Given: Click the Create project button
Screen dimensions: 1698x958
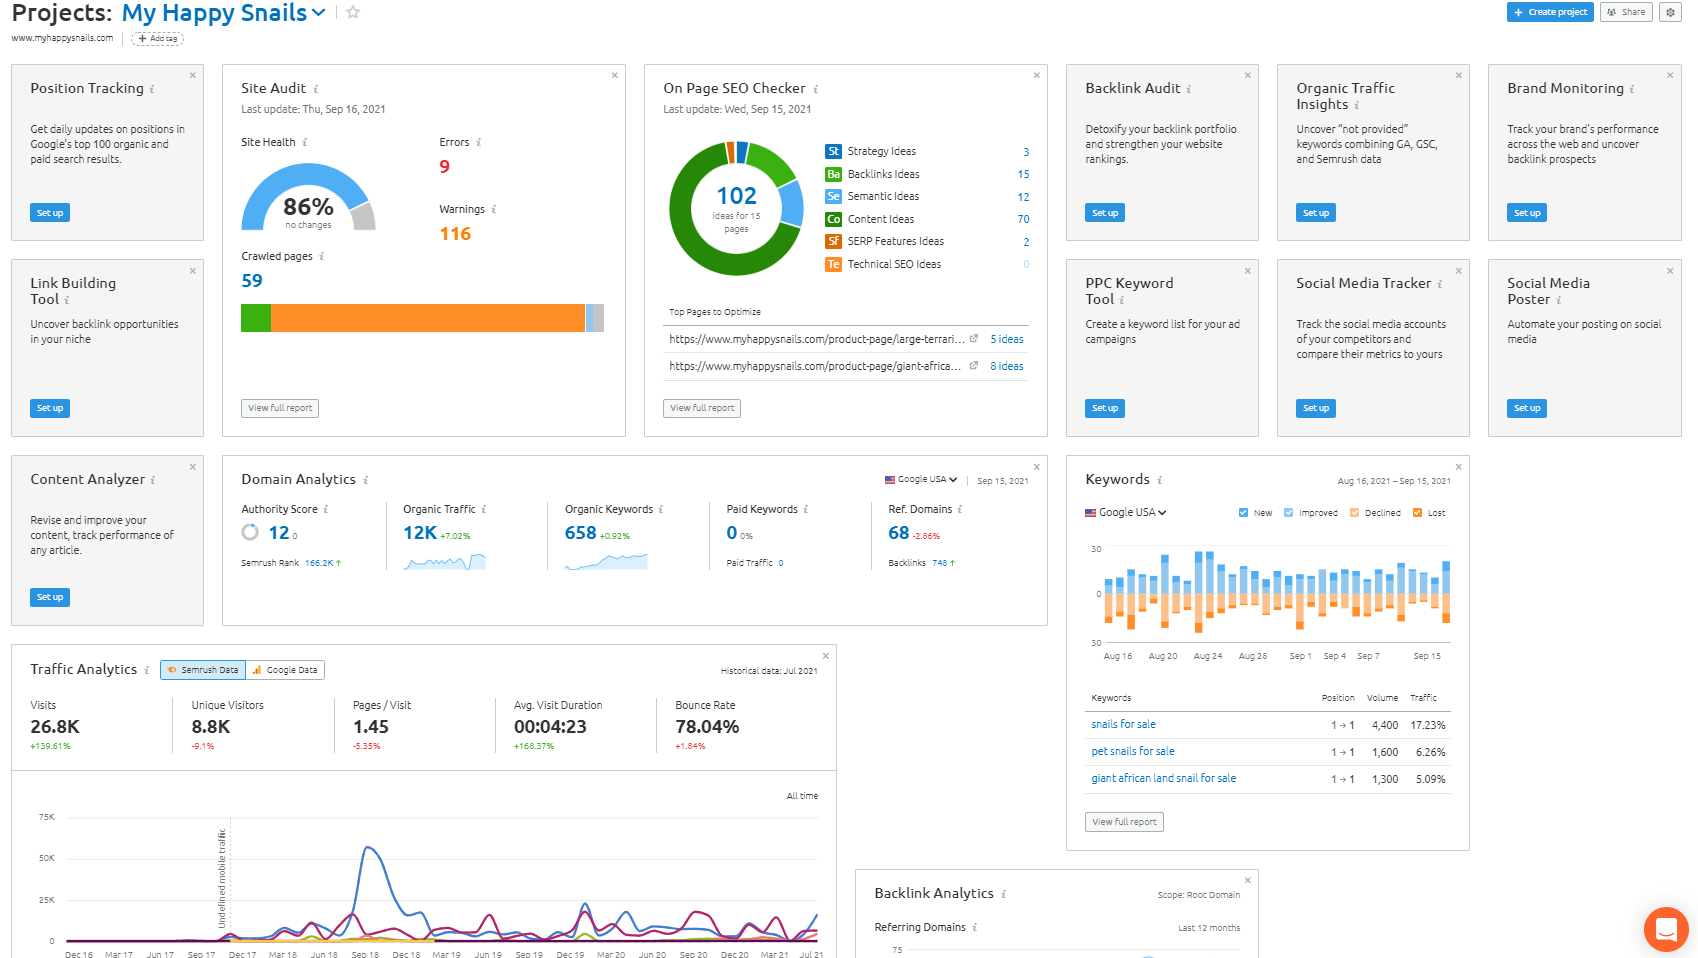Looking at the screenshot, I should pyautogui.click(x=1550, y=12).
